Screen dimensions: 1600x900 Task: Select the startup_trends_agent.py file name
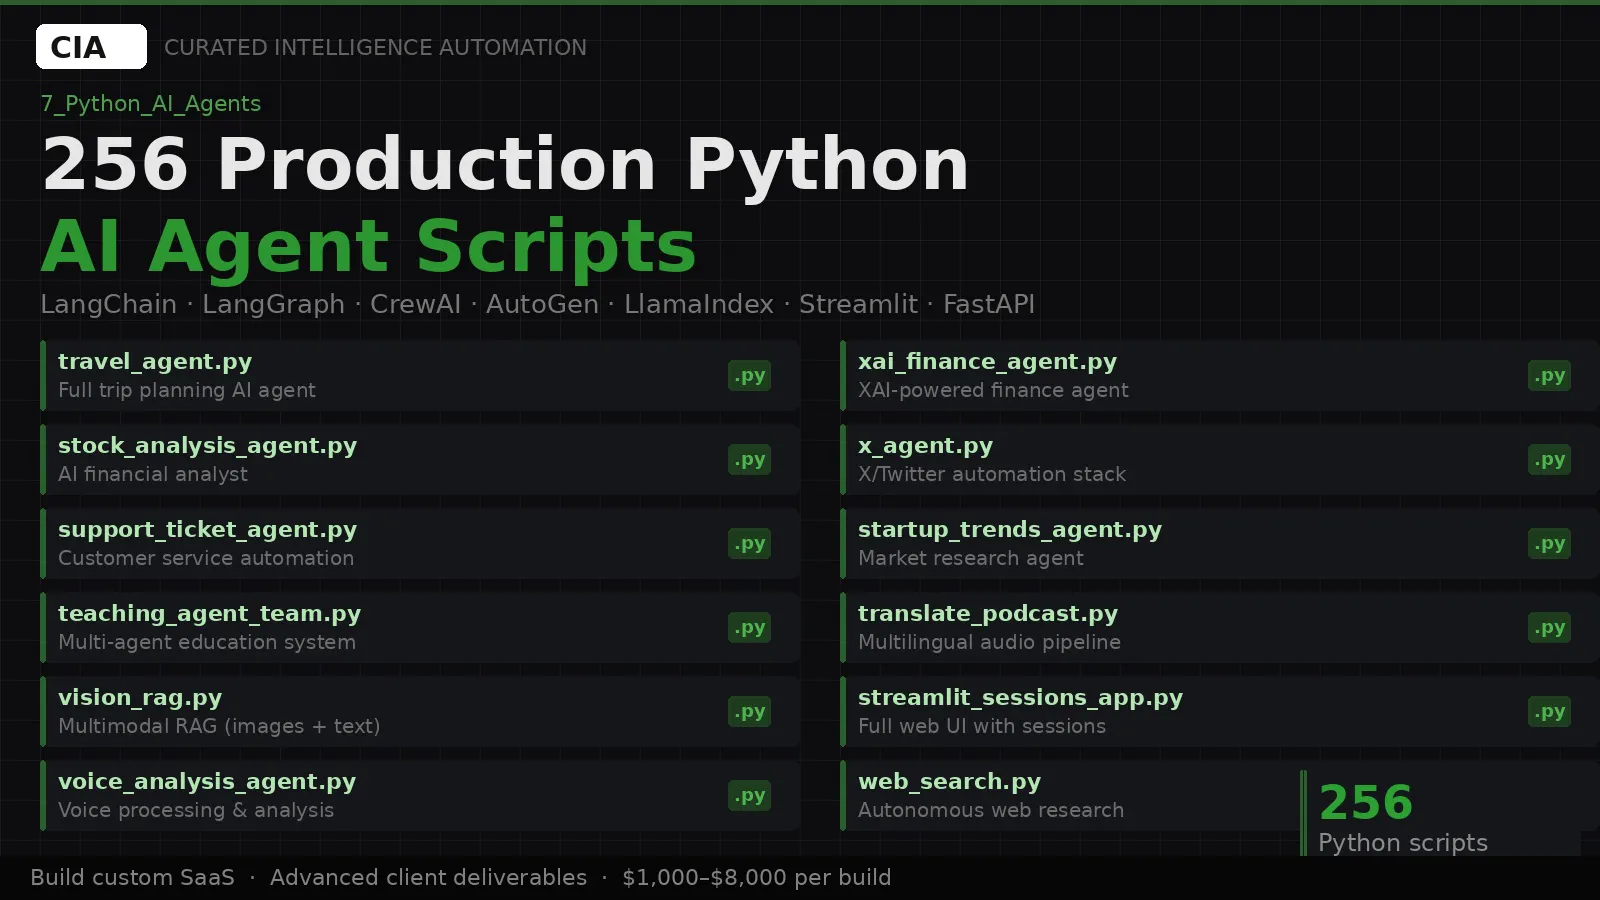[1010, 530]
